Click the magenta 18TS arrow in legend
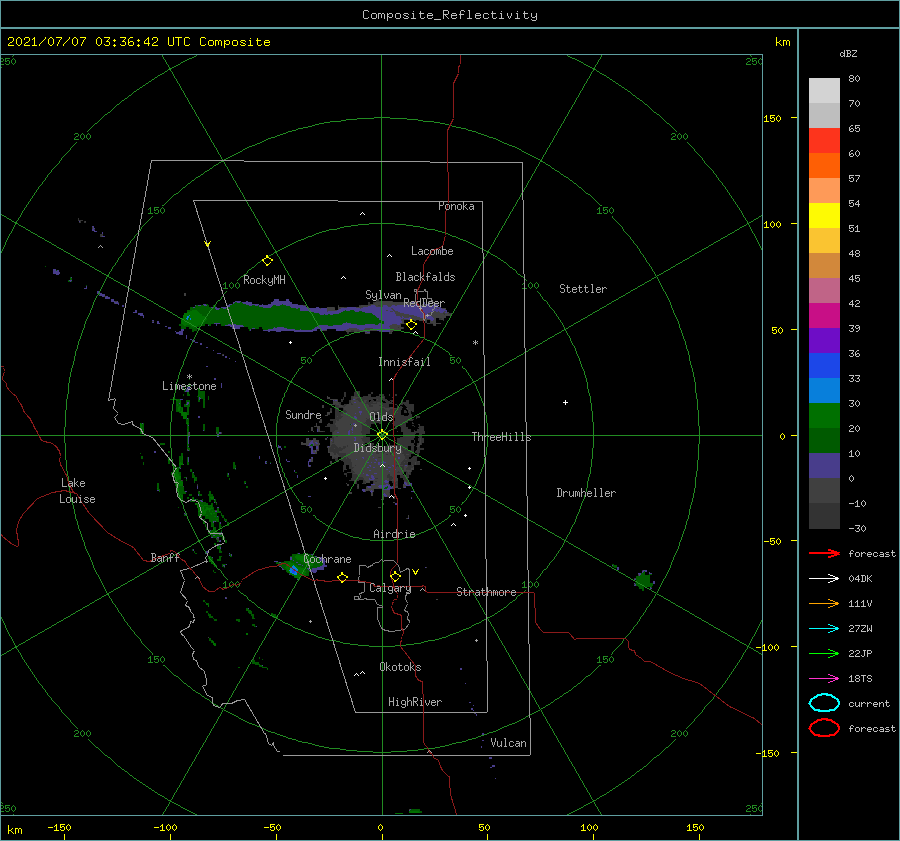The height and width of the screenshot is (841, 900). 824,679
